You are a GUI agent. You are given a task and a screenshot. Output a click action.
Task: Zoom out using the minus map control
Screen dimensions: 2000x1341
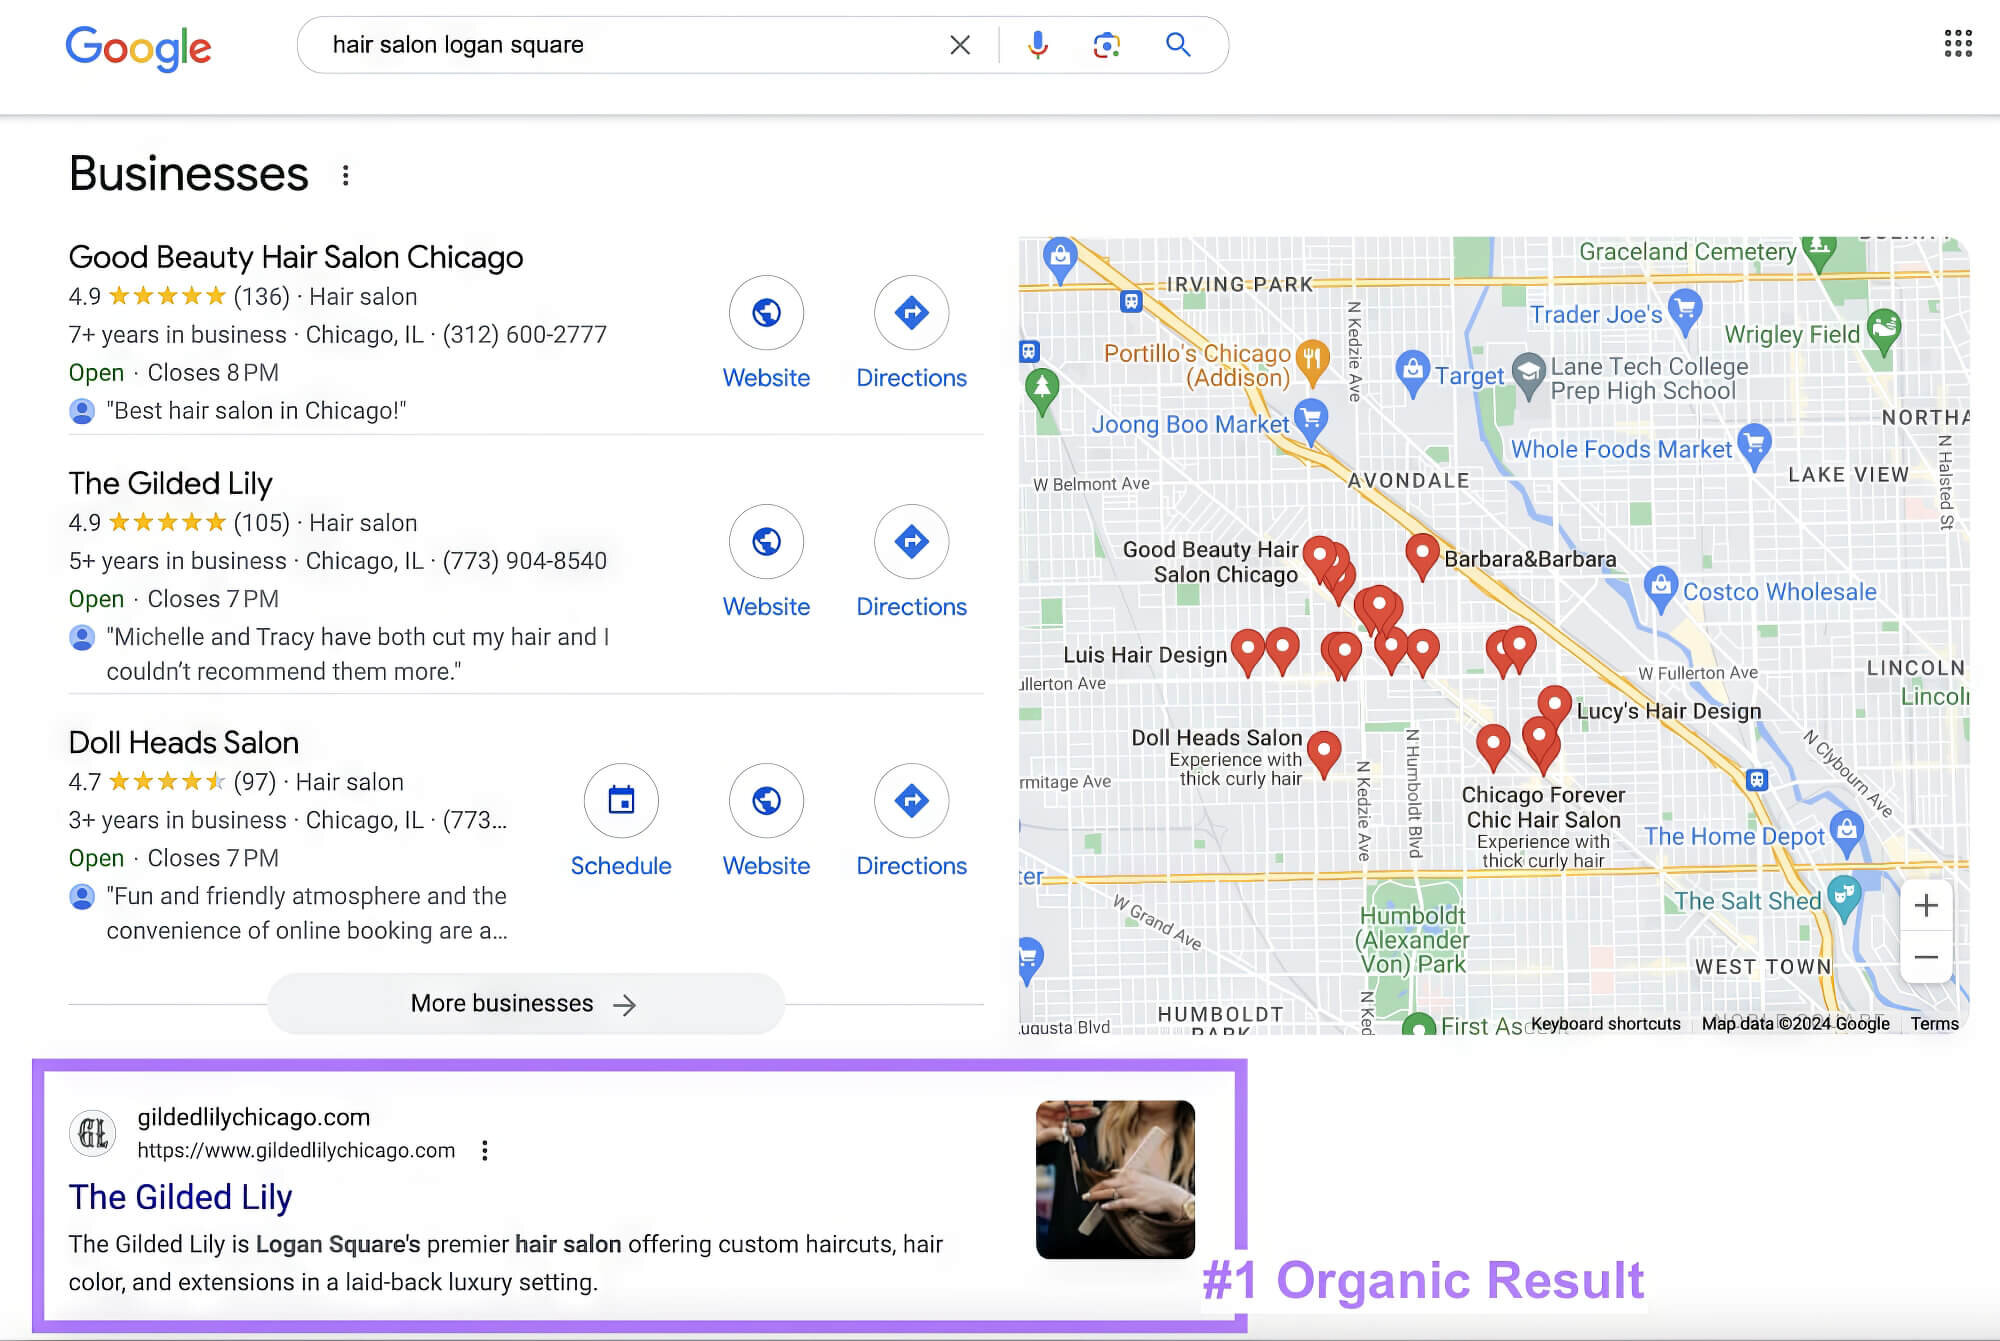[x=1926, y=957]
